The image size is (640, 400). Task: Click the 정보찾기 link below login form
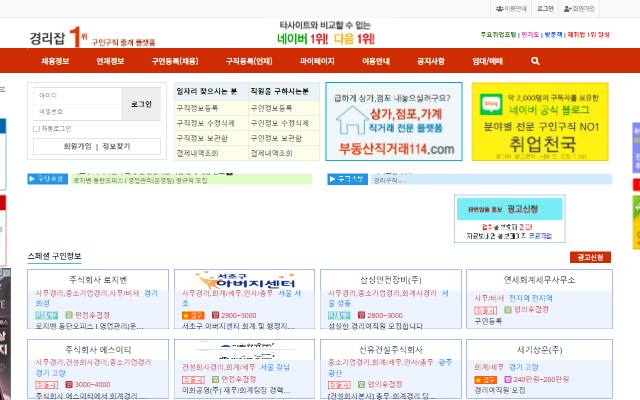tap(116, 146)
